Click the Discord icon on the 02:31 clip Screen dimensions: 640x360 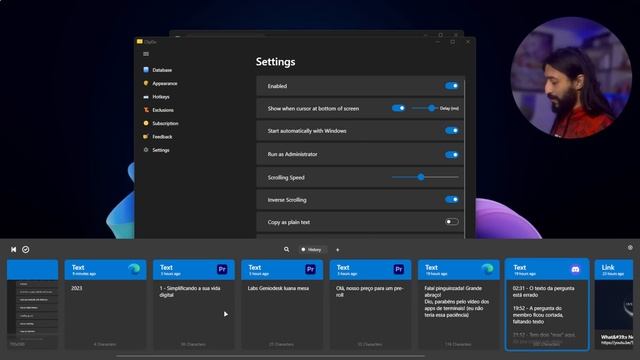(575, 269)
